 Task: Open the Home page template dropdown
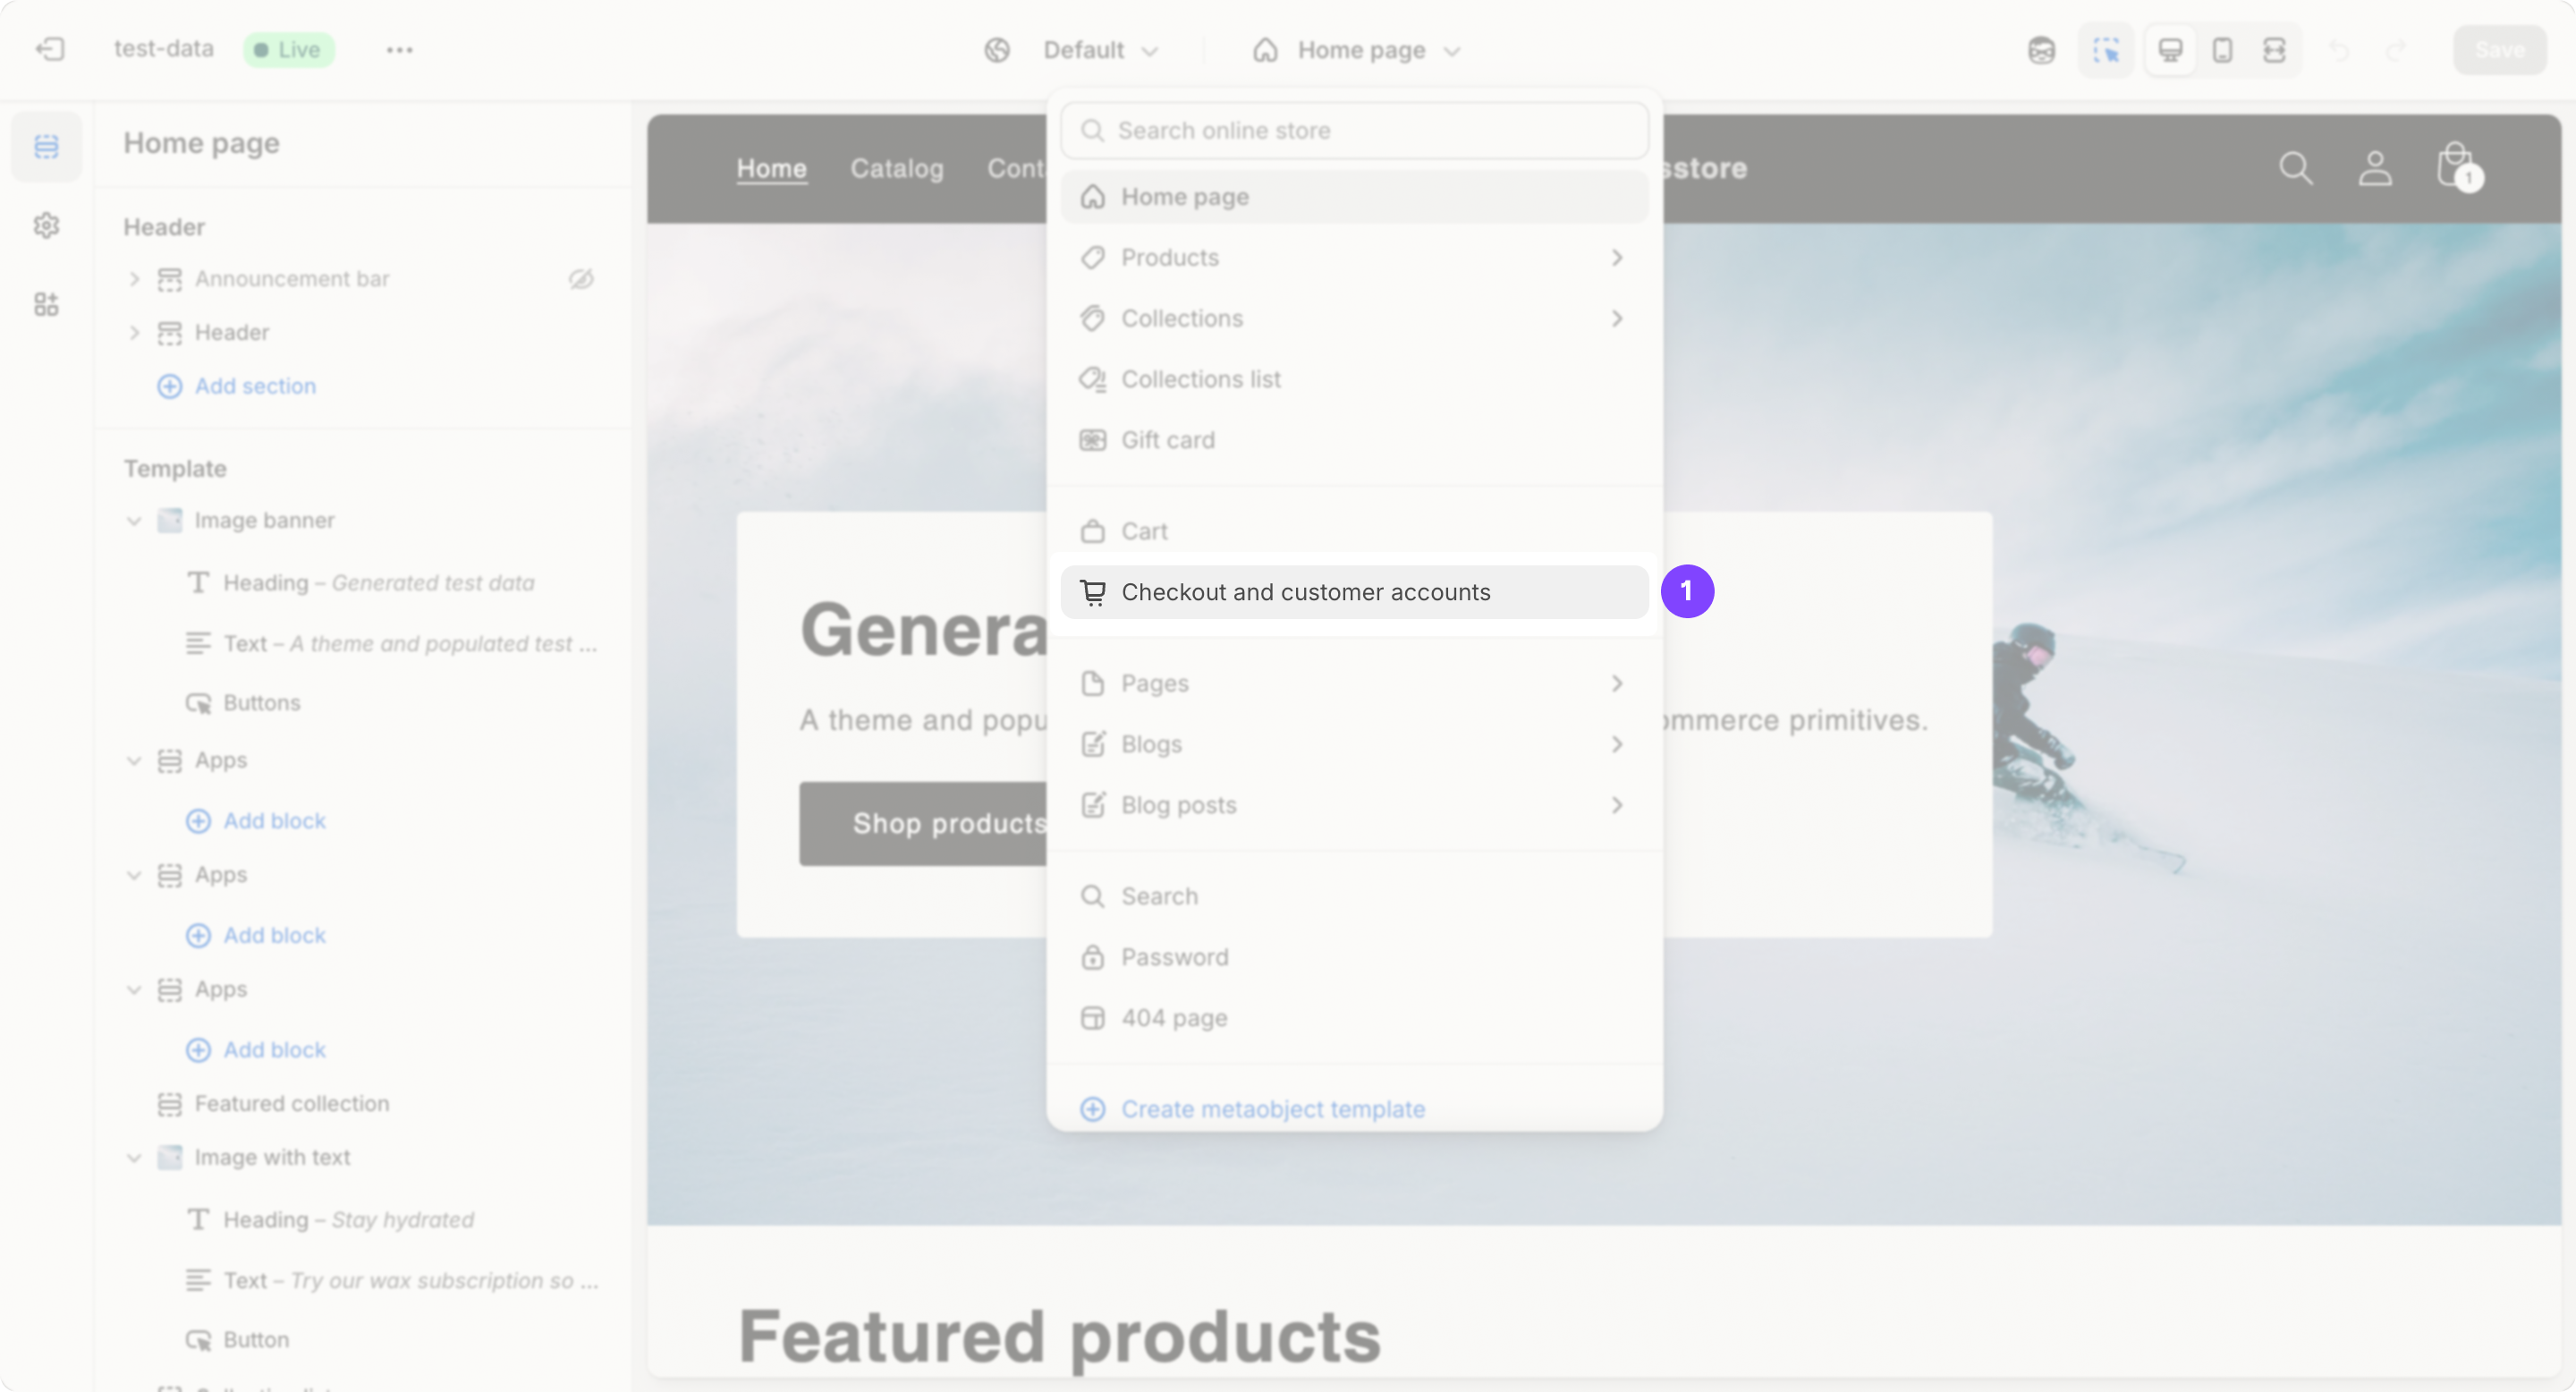coord(1357,50)
